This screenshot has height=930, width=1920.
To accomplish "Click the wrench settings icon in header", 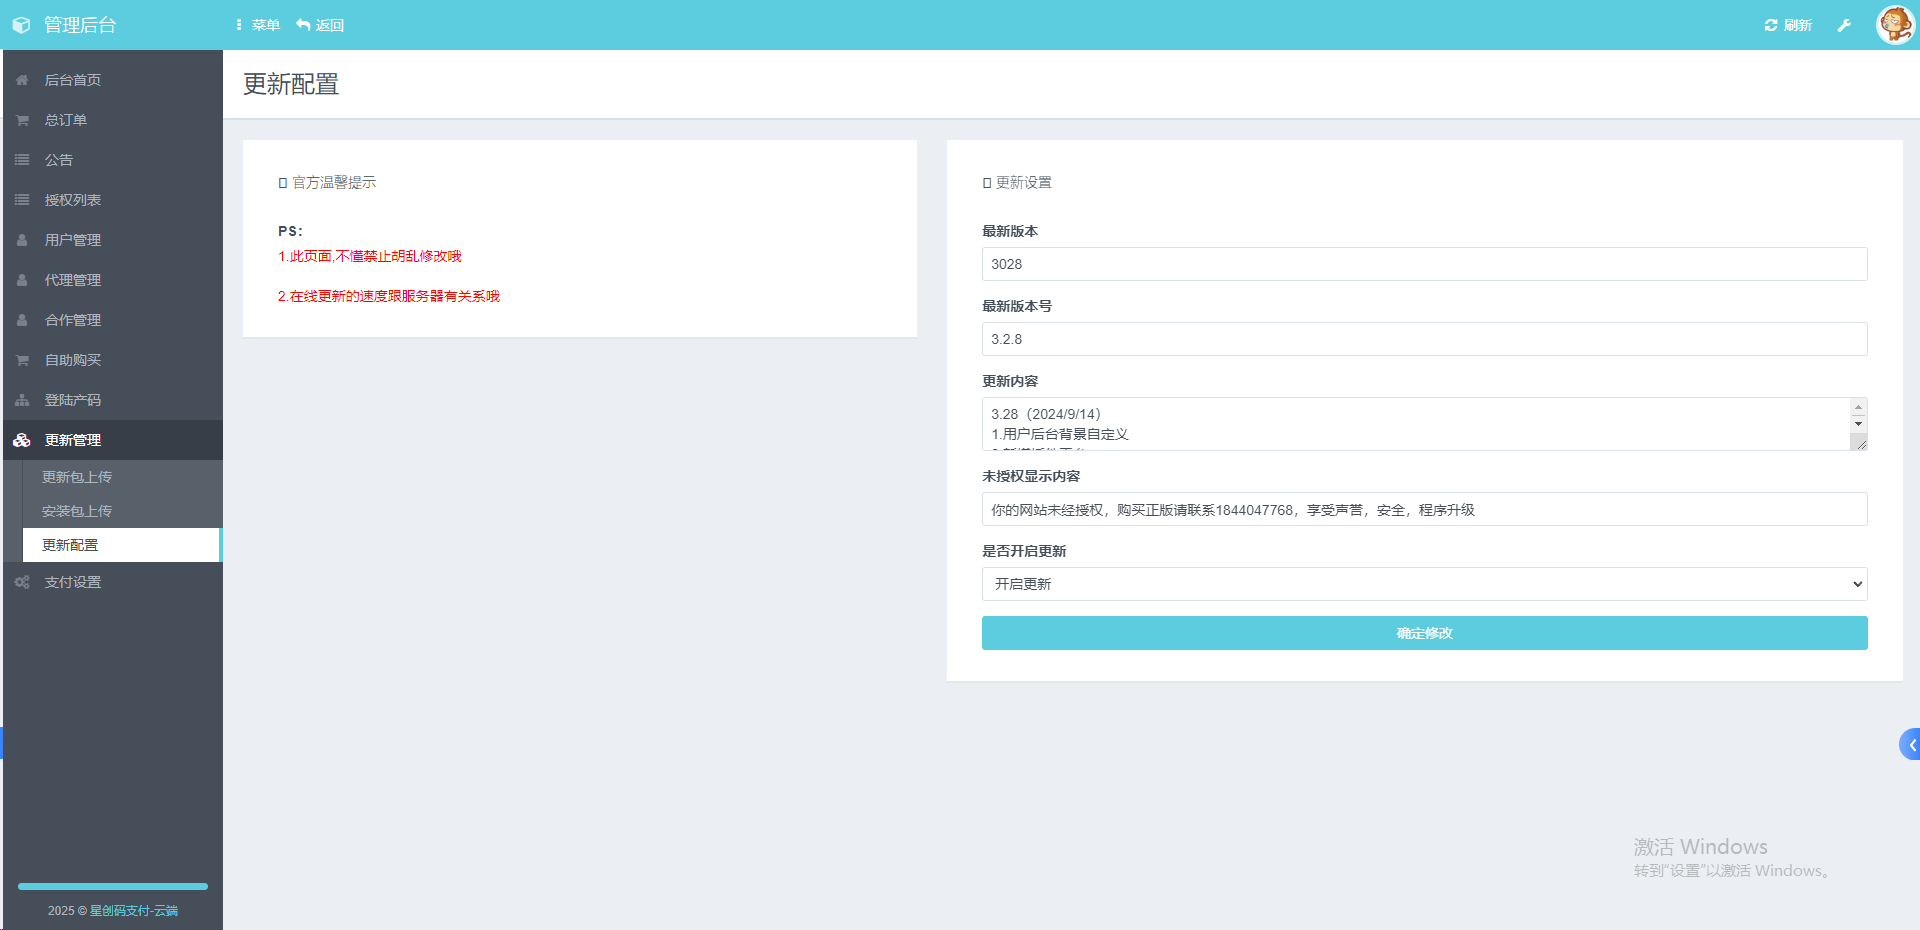I will click(1844, 25).
